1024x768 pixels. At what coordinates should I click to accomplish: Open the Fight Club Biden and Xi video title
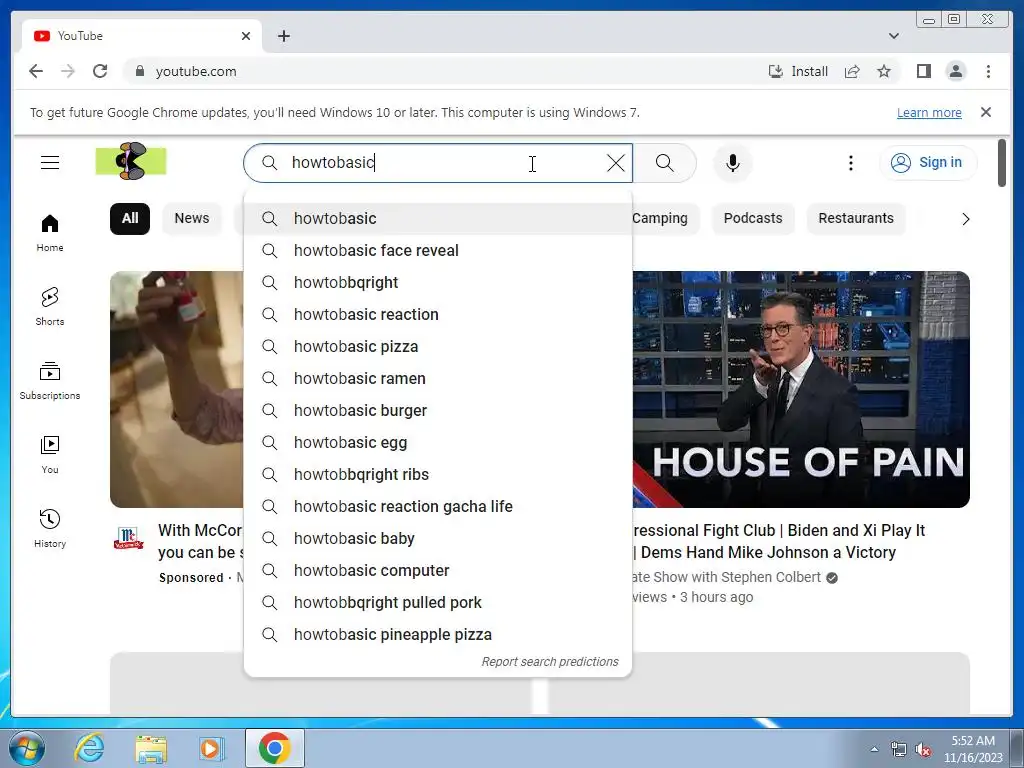coord(780,541)
